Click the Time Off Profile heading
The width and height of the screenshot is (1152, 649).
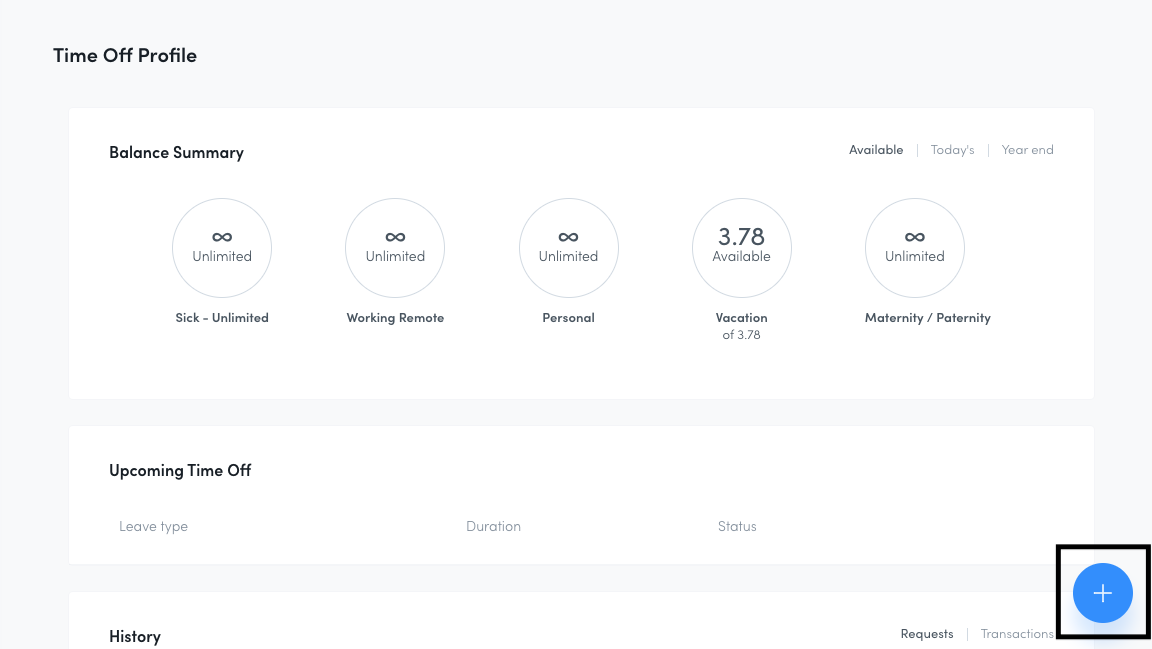(125, 55)
